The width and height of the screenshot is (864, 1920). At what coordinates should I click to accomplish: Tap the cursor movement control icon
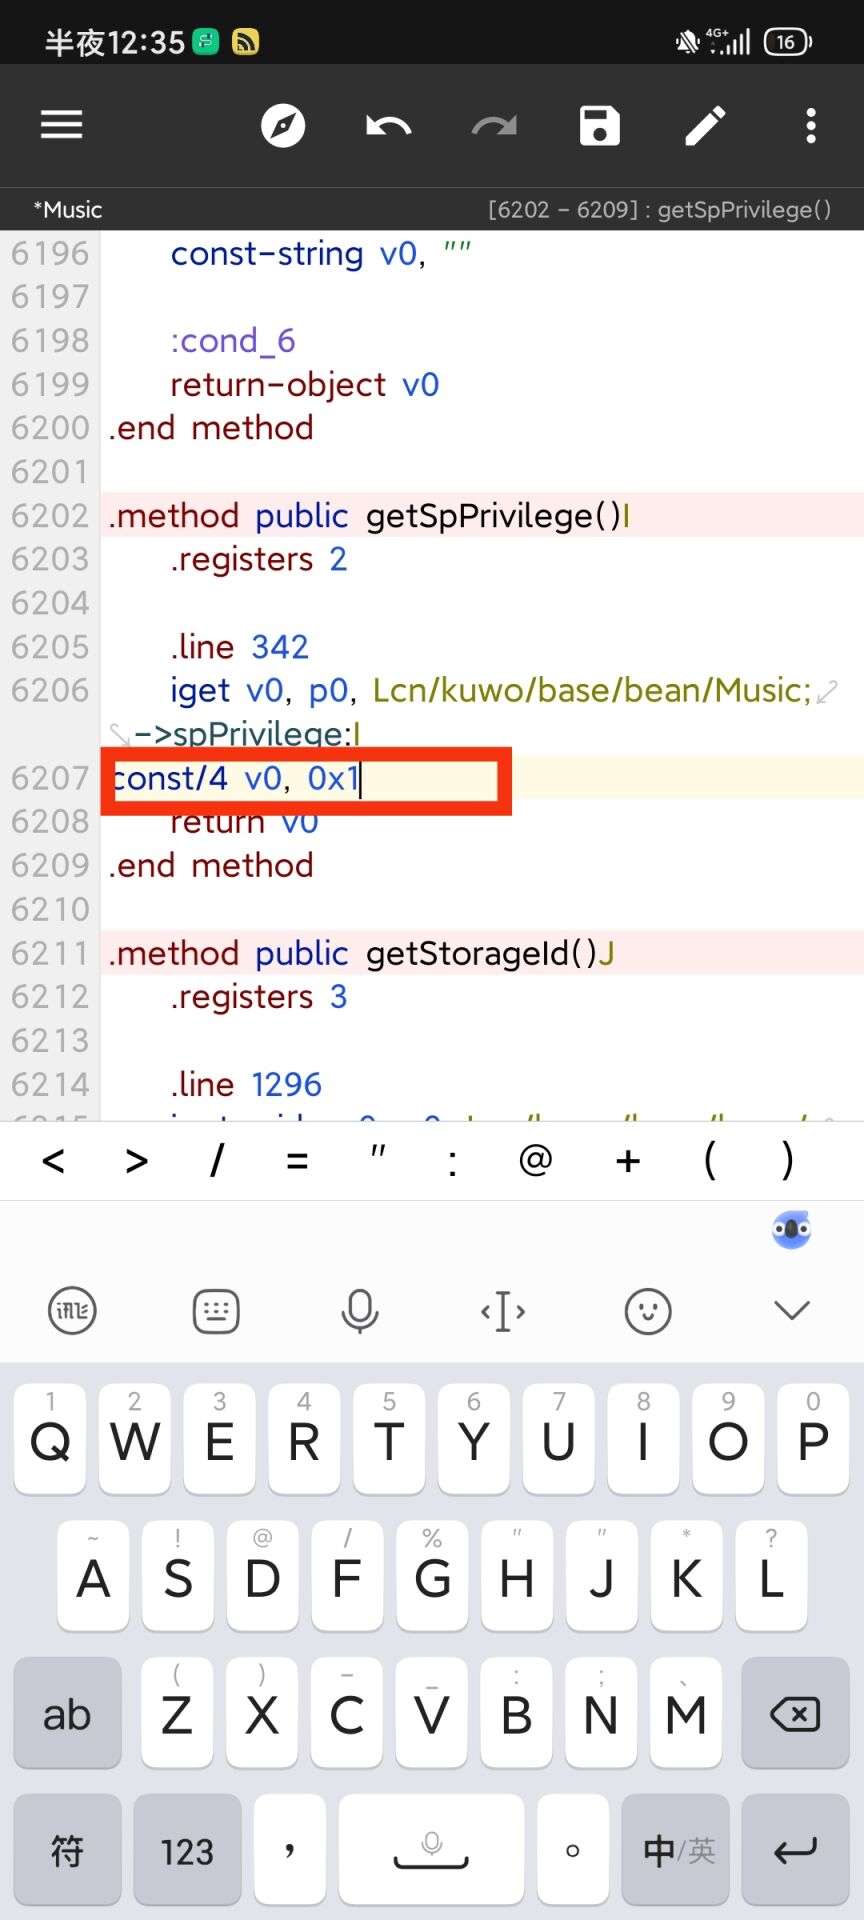[x=503, y=1310]
